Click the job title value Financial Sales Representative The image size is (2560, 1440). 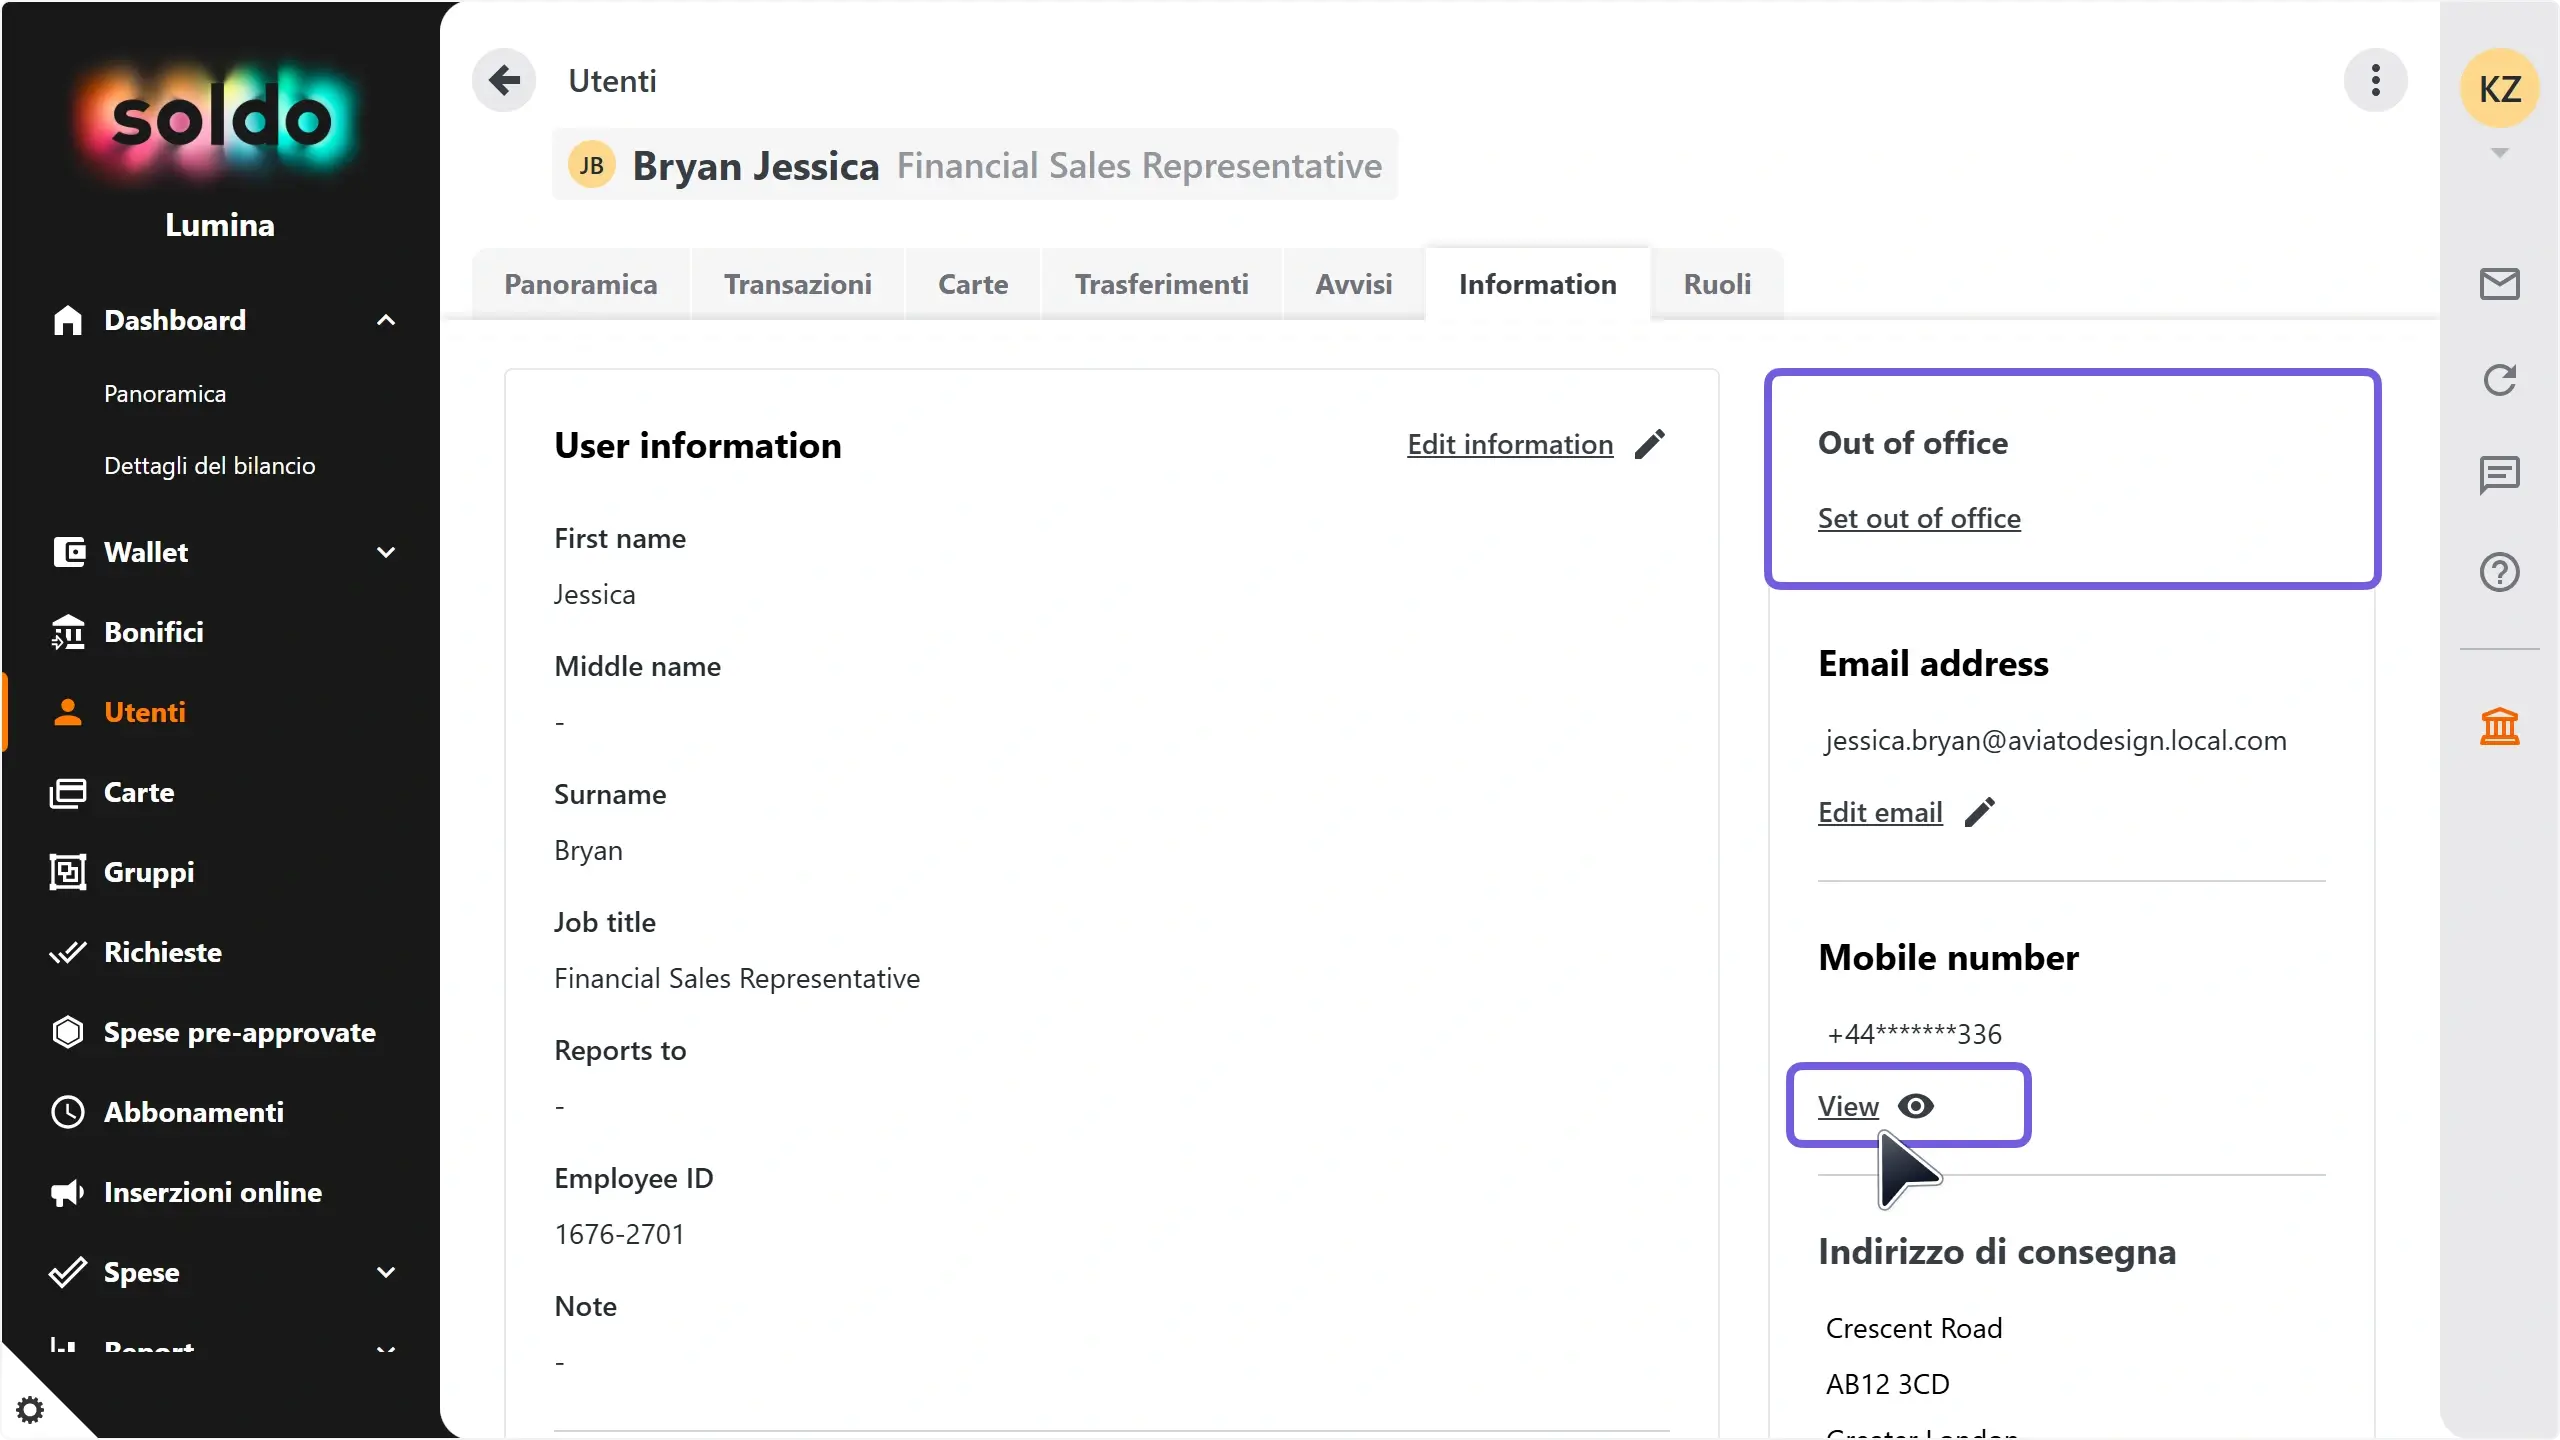737,978
